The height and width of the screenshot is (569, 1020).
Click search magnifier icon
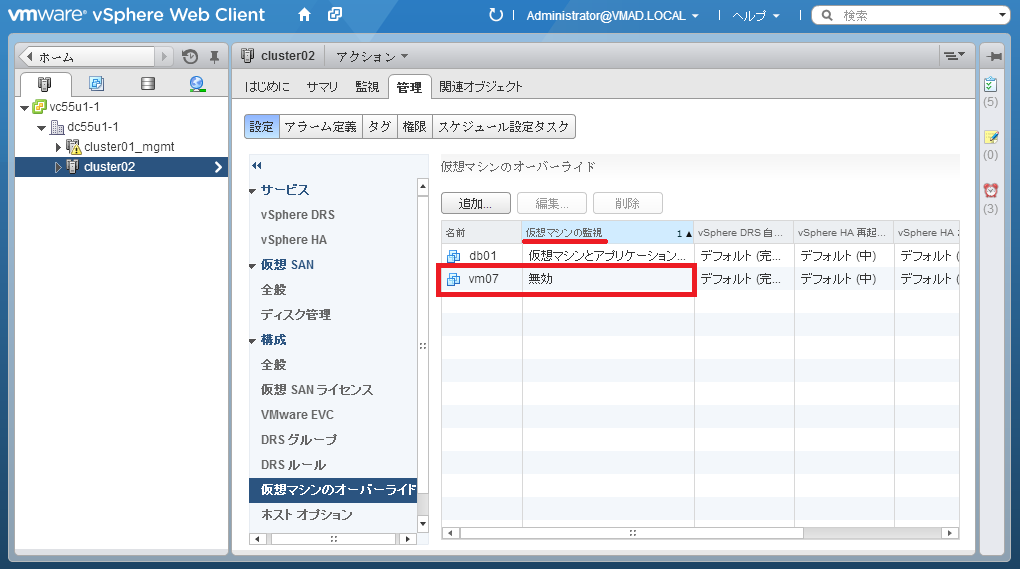[x=827, y=15]
